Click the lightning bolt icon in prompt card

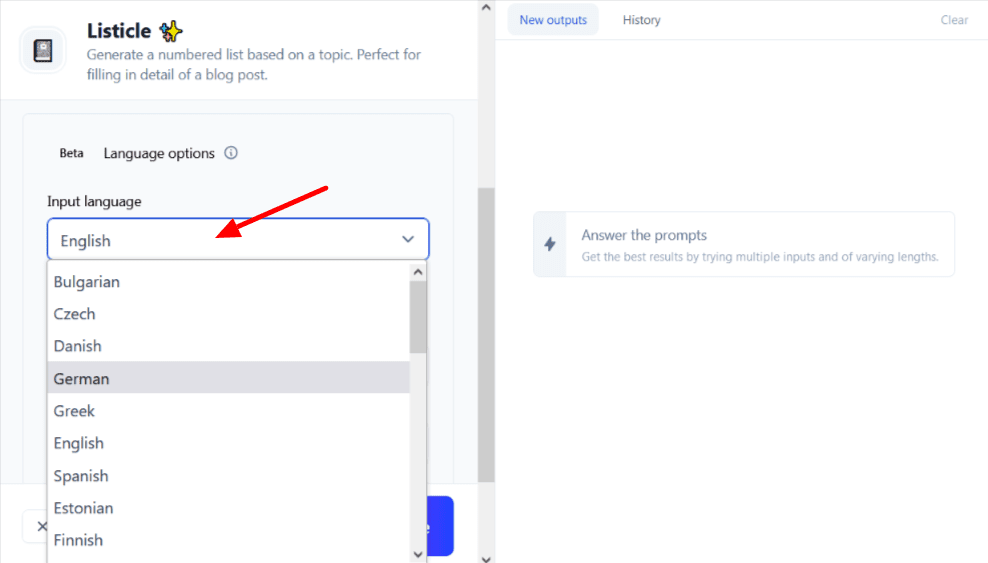click(550, 244)
